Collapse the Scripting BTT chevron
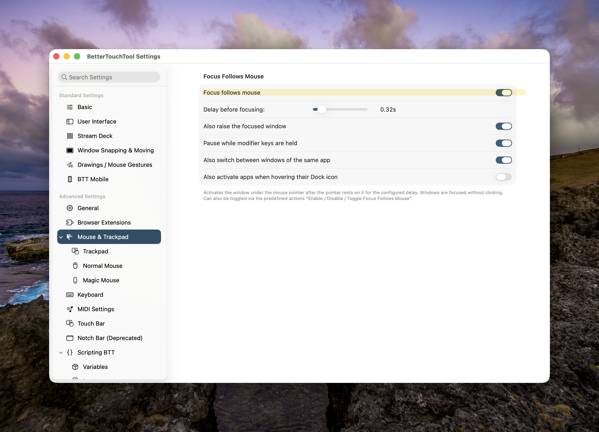This screenshot has width=599, height=432. coord(61,353)
